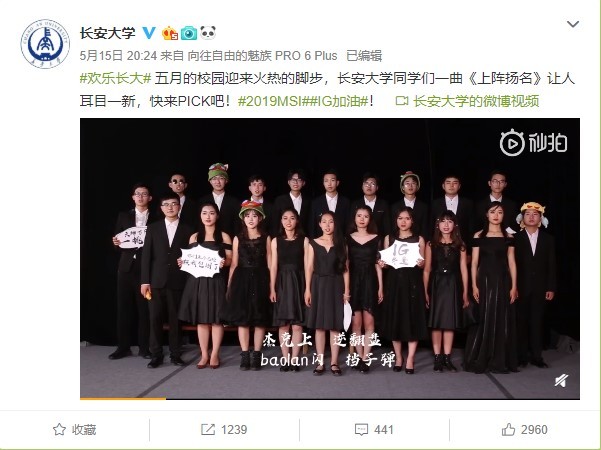Viewport: 601px width, 450px height.
Task: Open the 长安大学 profile avatar
Action: click(x=45, y=44)
